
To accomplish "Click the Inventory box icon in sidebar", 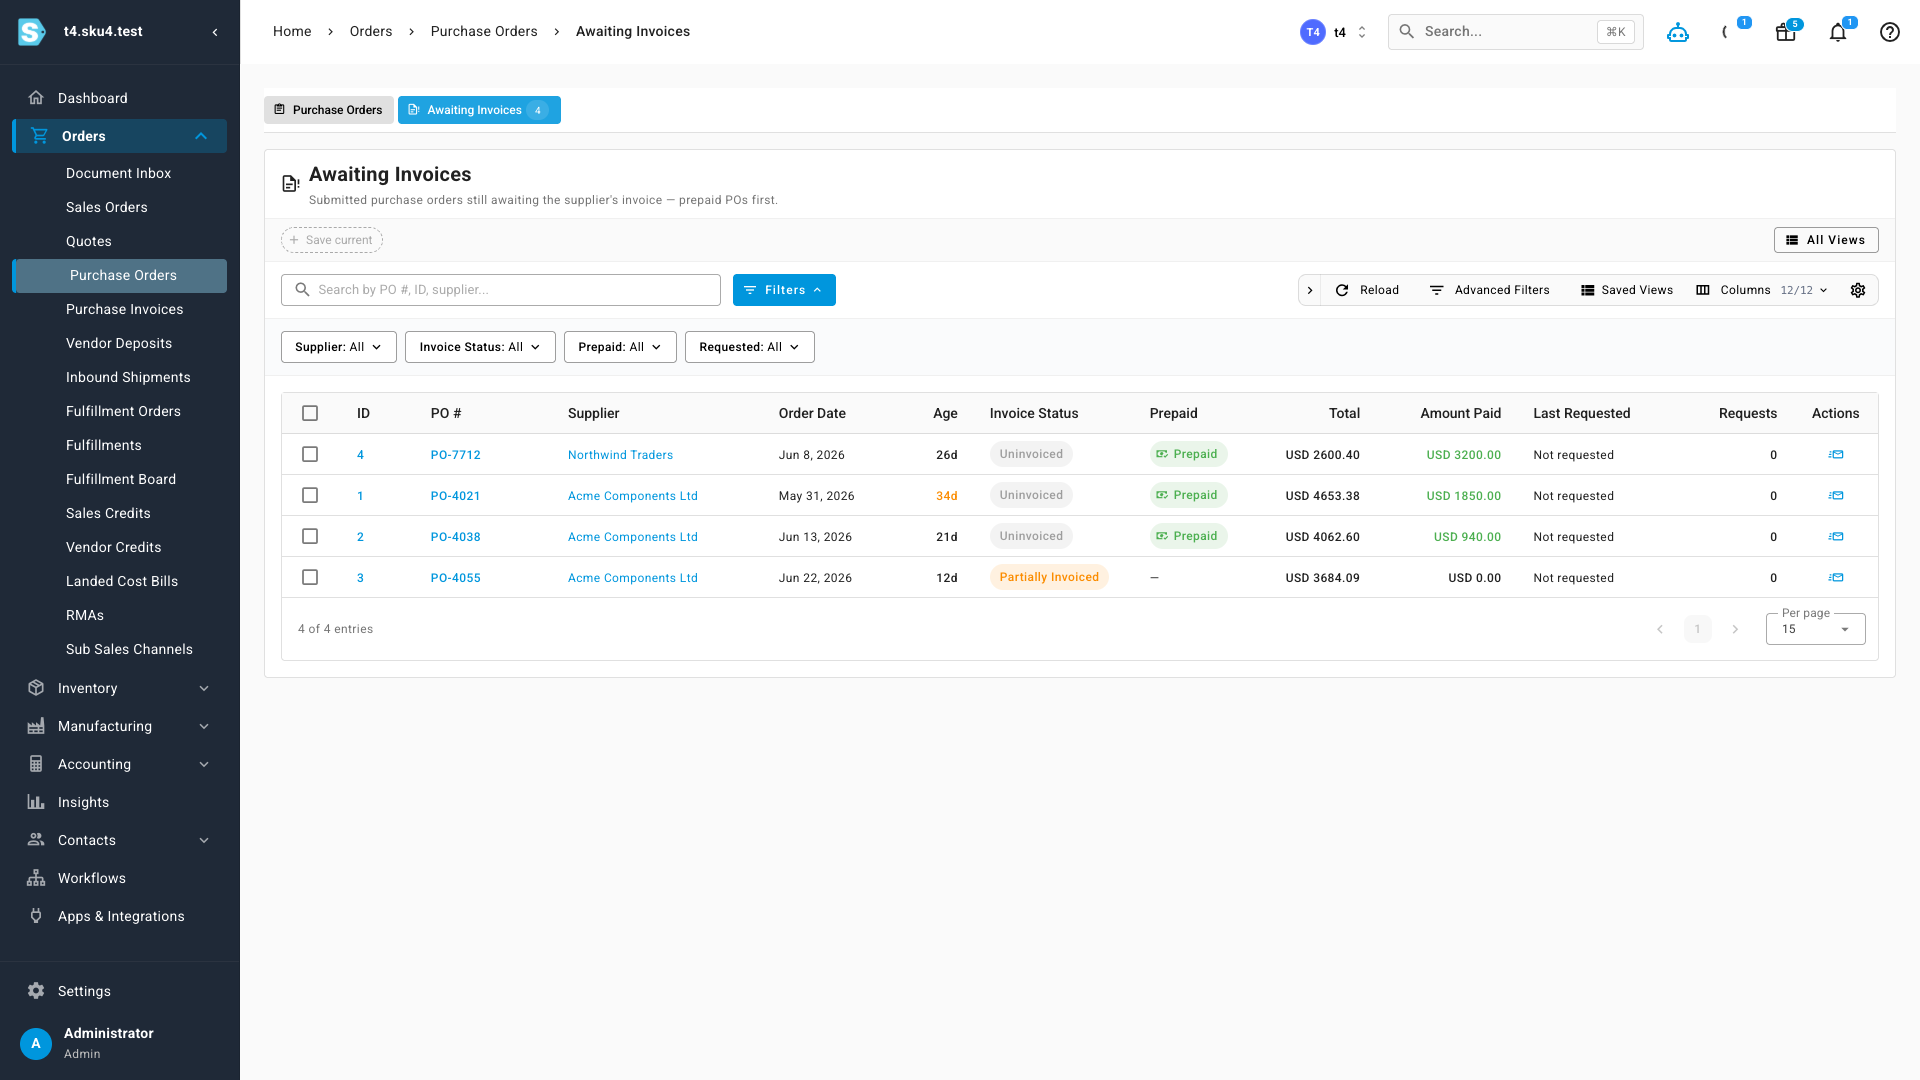I will click(x=36, y=688).
